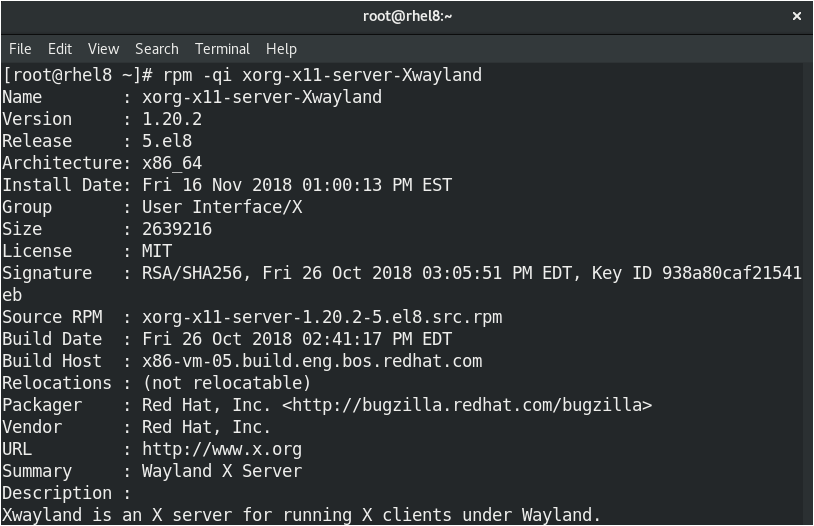Click the MIT license value
Screen dimensions: 814x526
pos(157,251)
